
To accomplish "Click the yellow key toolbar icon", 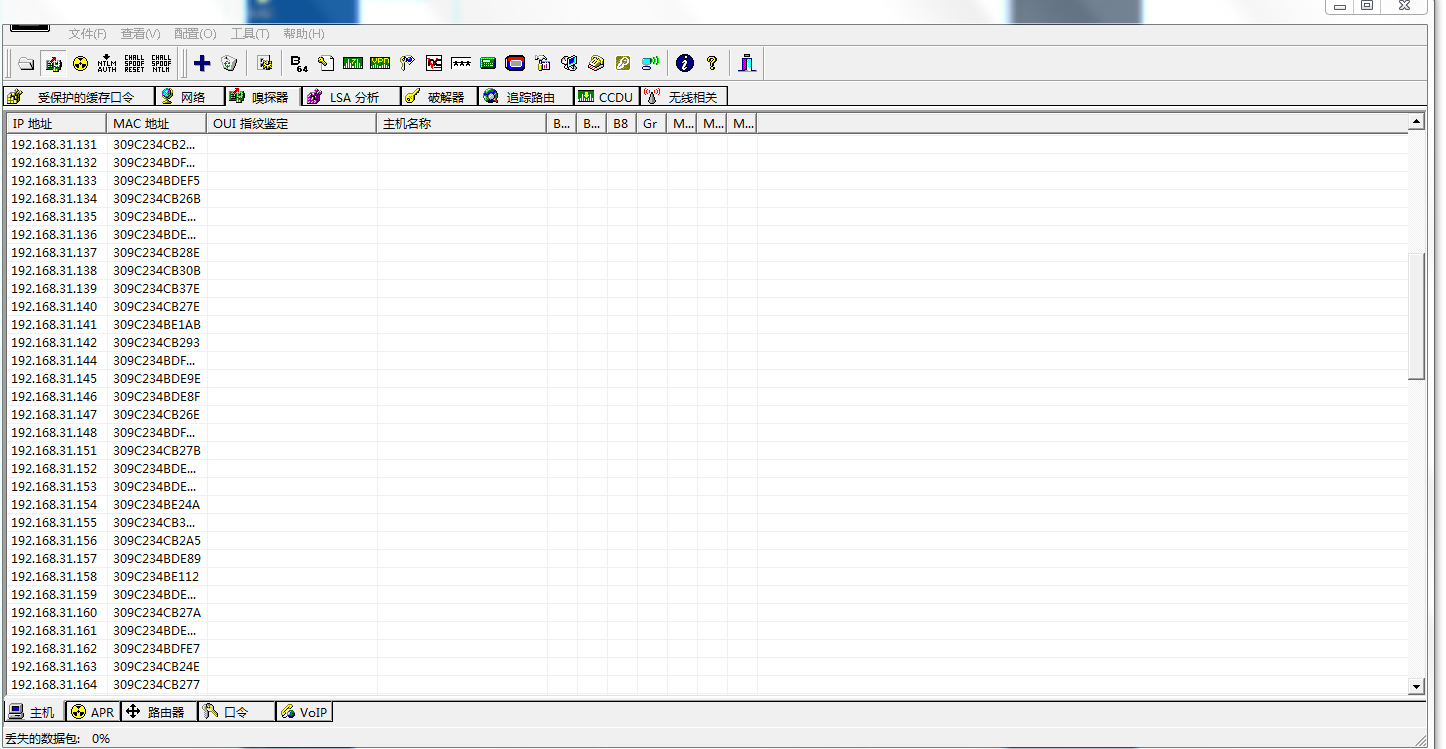I will (623, 63).
